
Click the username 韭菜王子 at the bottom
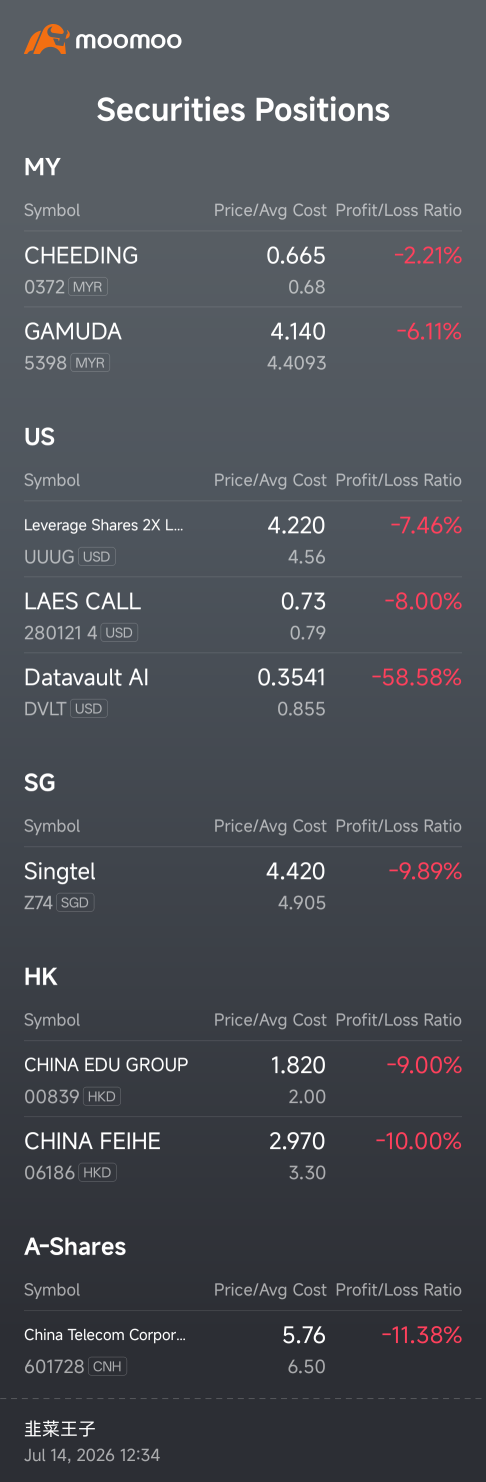[x=60, y=1429]
